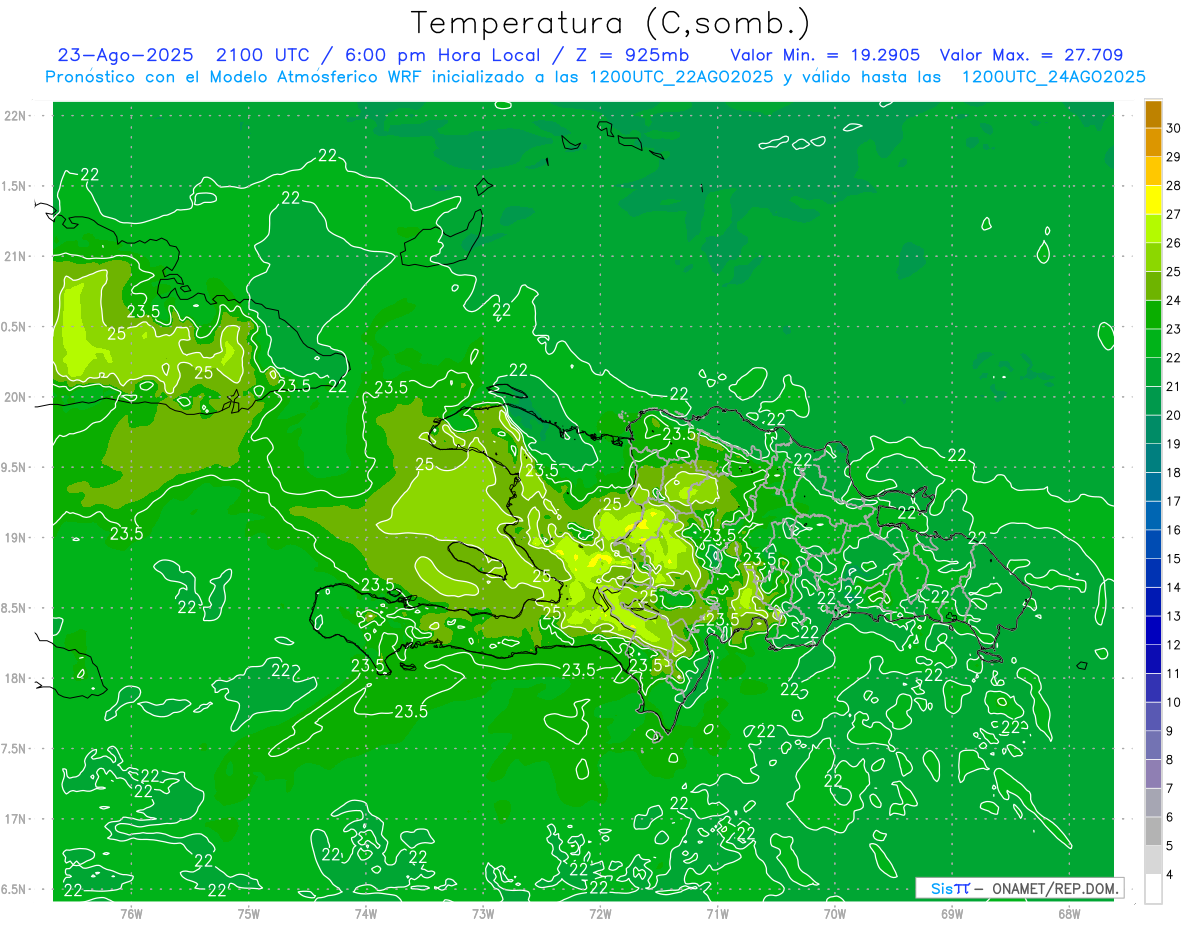Click the '69W' longitude axis label
This screenshot has height=927, width=1200.
point(952,913)
